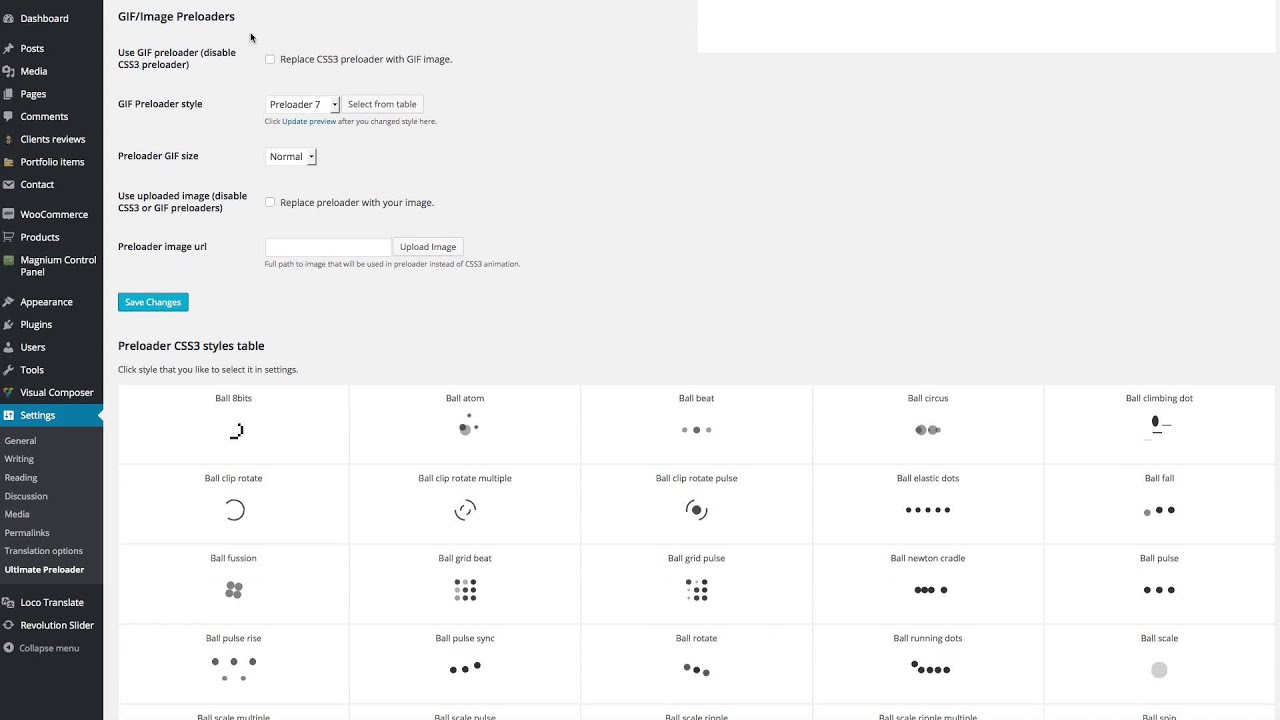Click the Update preview link
Image resolution: width=1280 pixels, height=720 pixels.
[309, 121]
